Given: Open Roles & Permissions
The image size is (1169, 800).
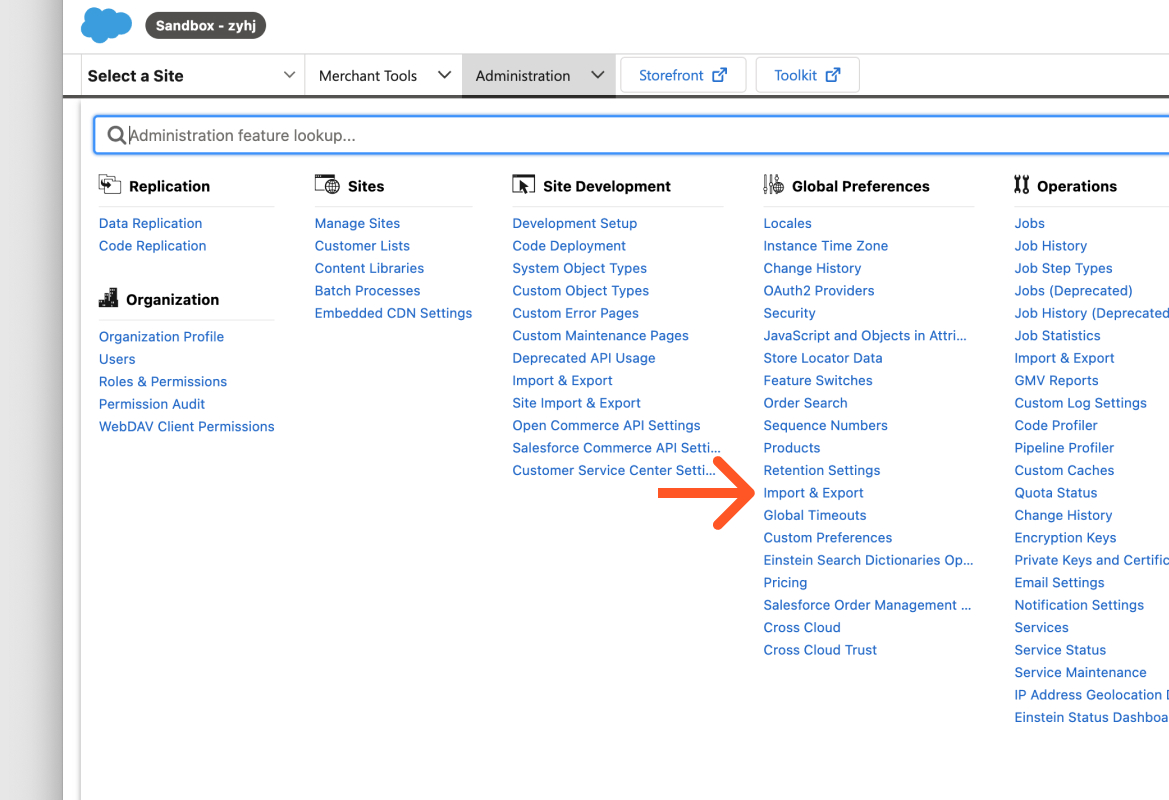Looking at the screenshot, I should pos(163,381).
